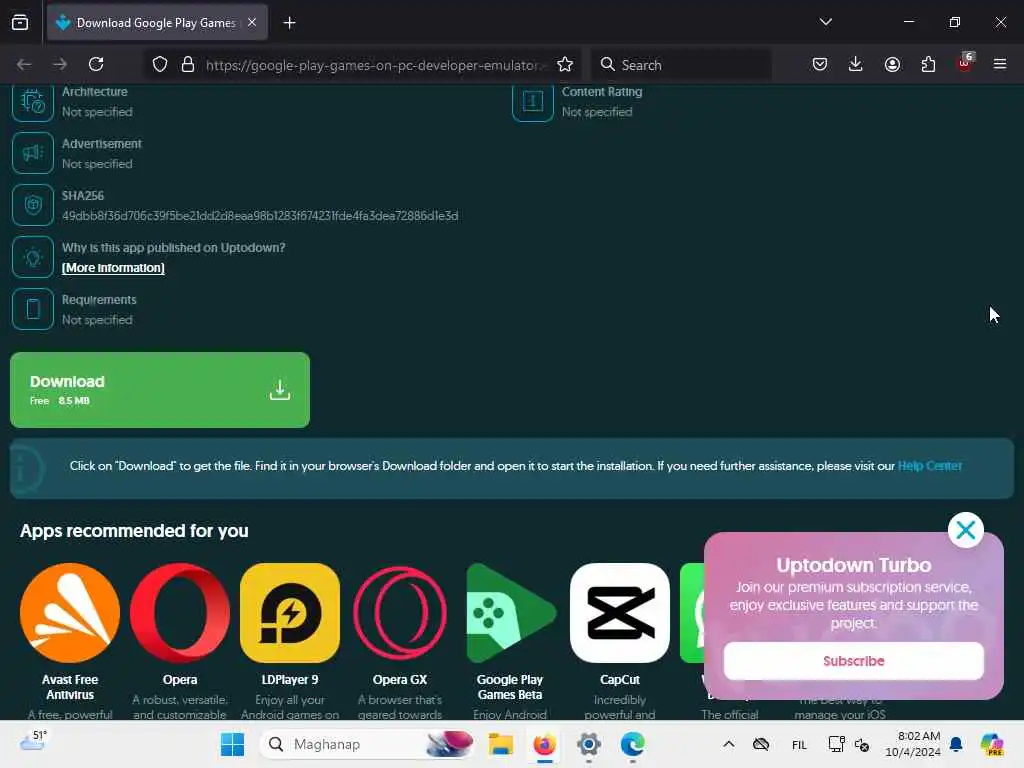Open clock and date panel

tap(912, 744)
